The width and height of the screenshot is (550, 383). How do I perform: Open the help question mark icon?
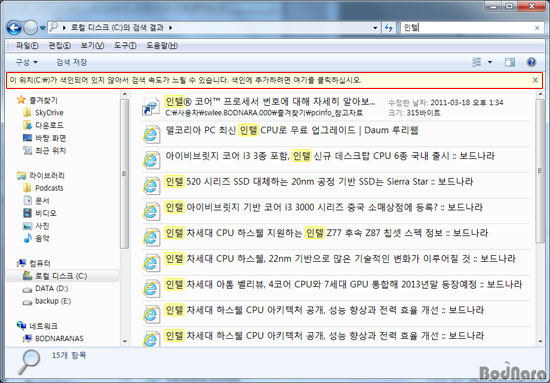click(x=531, y=62)
